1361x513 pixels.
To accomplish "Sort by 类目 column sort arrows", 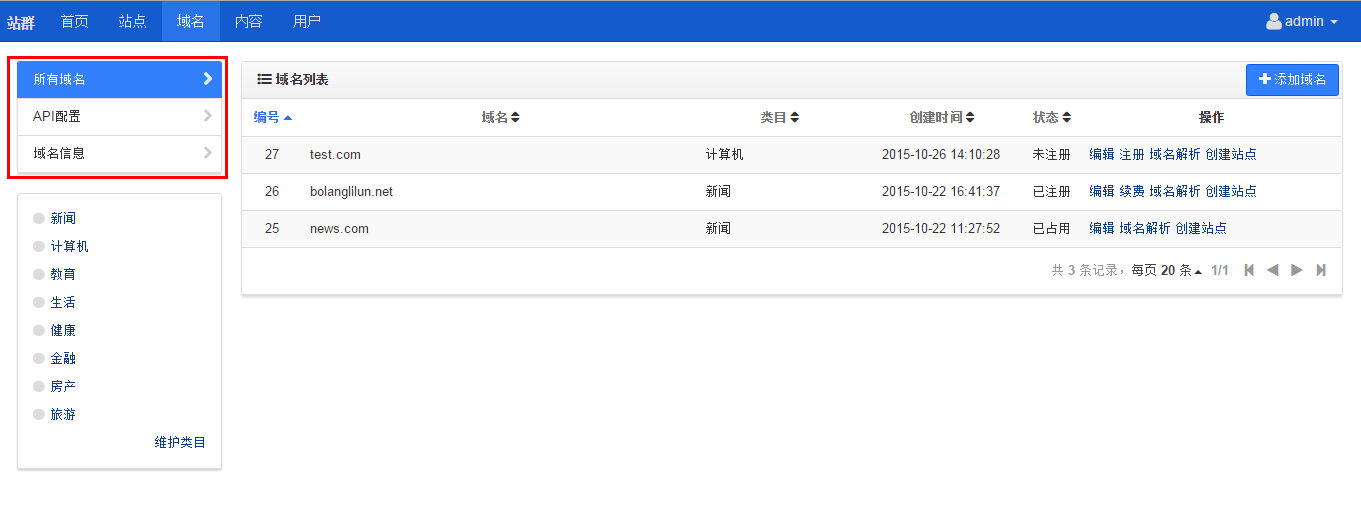I will point(794,118).
